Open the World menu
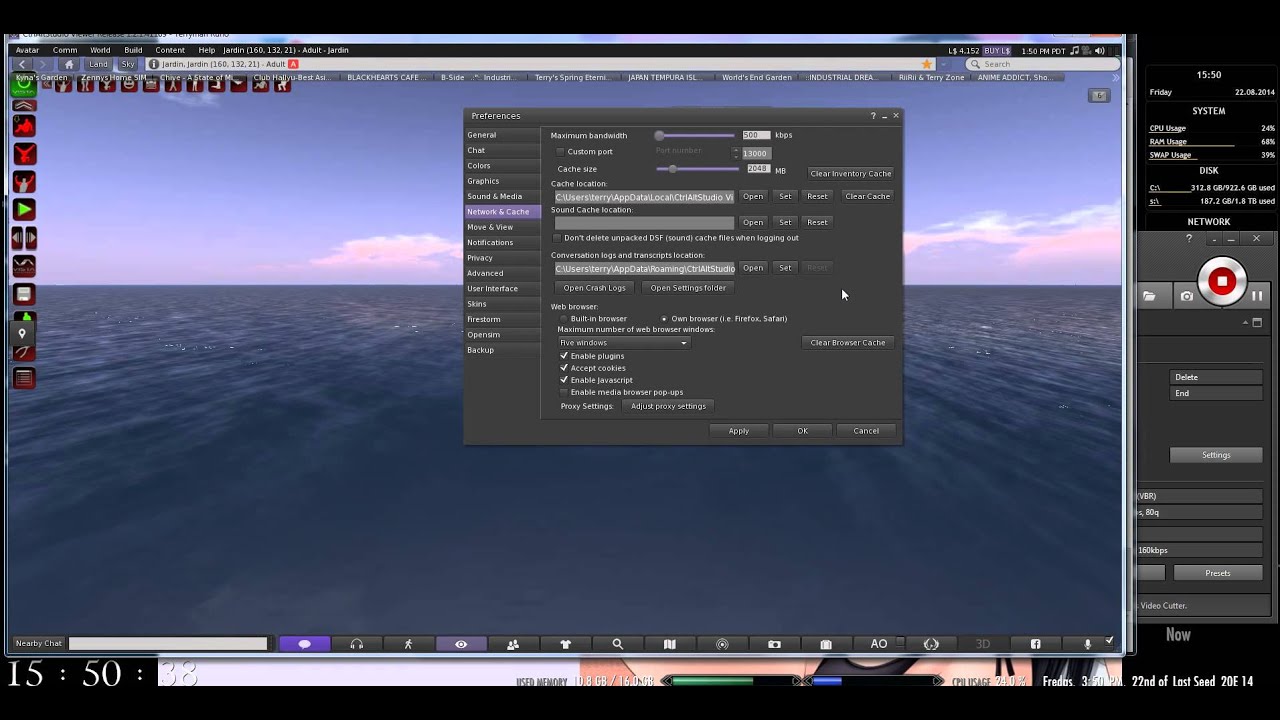Viewport: 1280px width, 720px height. (x=100, y=50)
